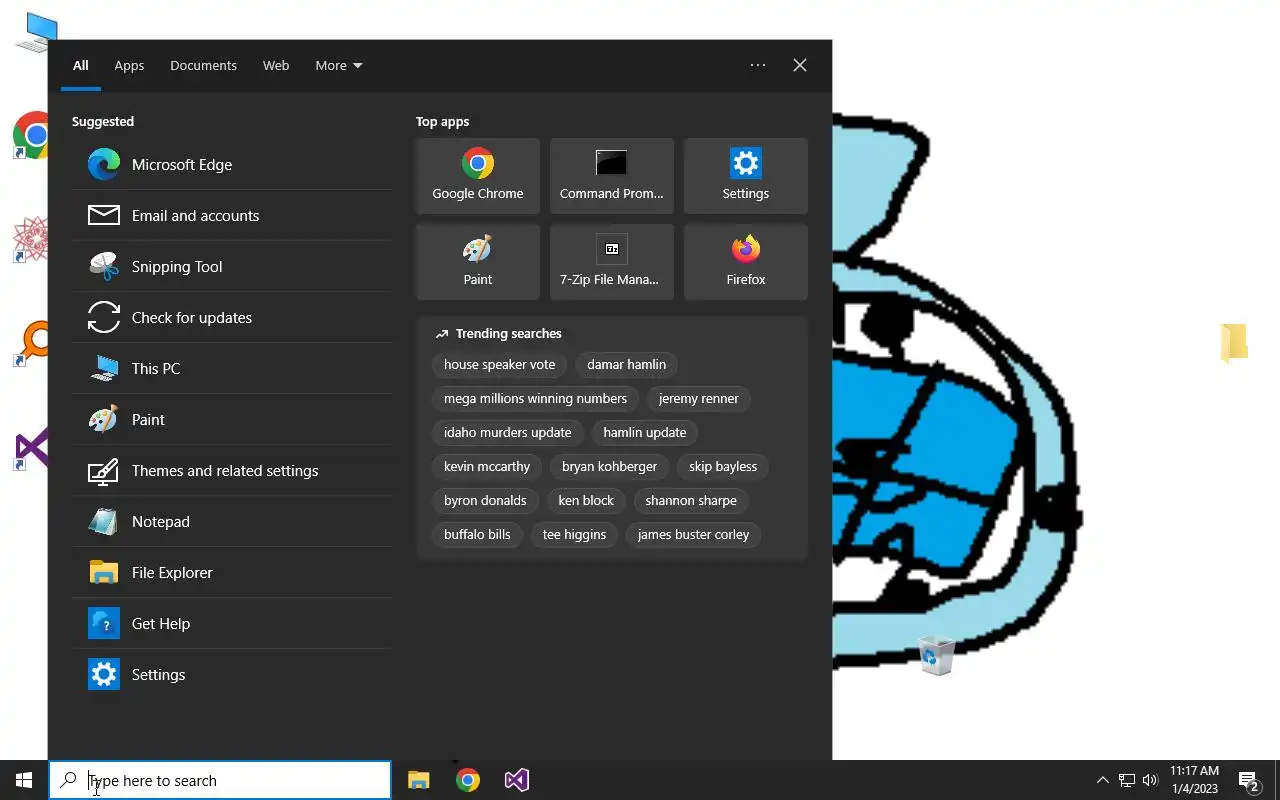Screen dimensions: 1280x800
Task: Open the Recycle Bin desktop icon
Action: [x=936, y=655]
